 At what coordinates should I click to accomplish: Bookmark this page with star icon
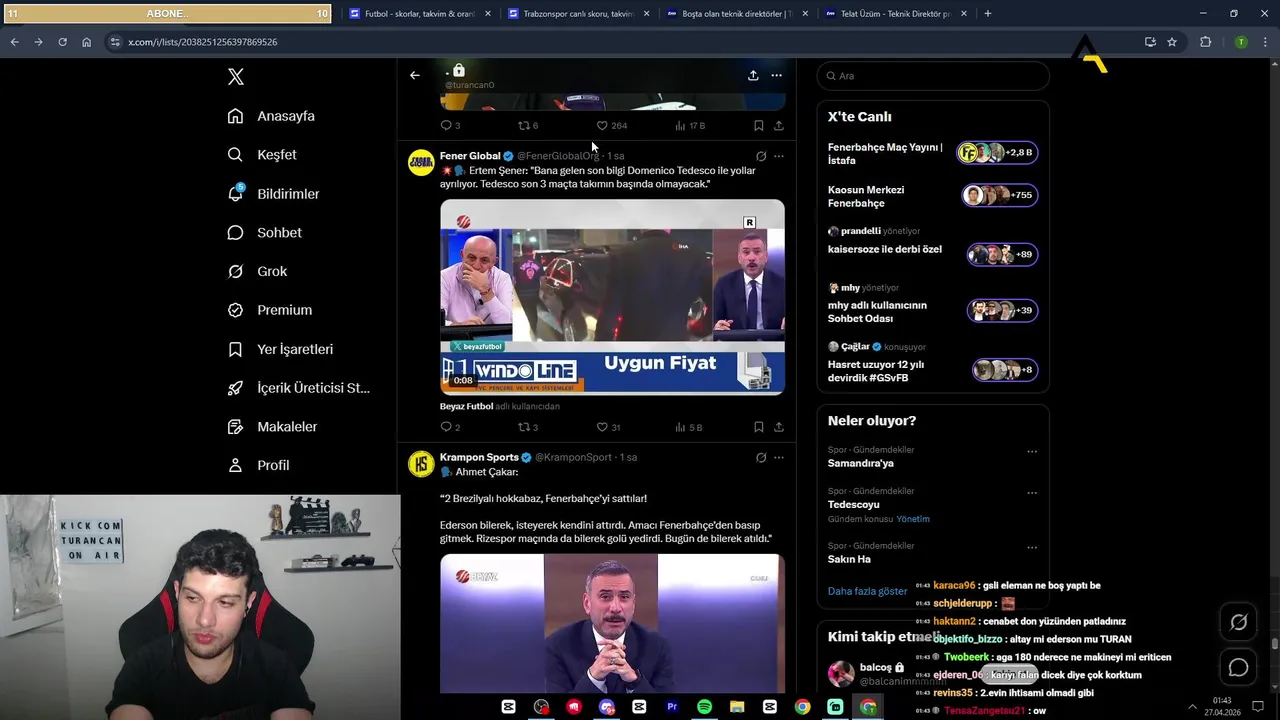(1172, 42)
